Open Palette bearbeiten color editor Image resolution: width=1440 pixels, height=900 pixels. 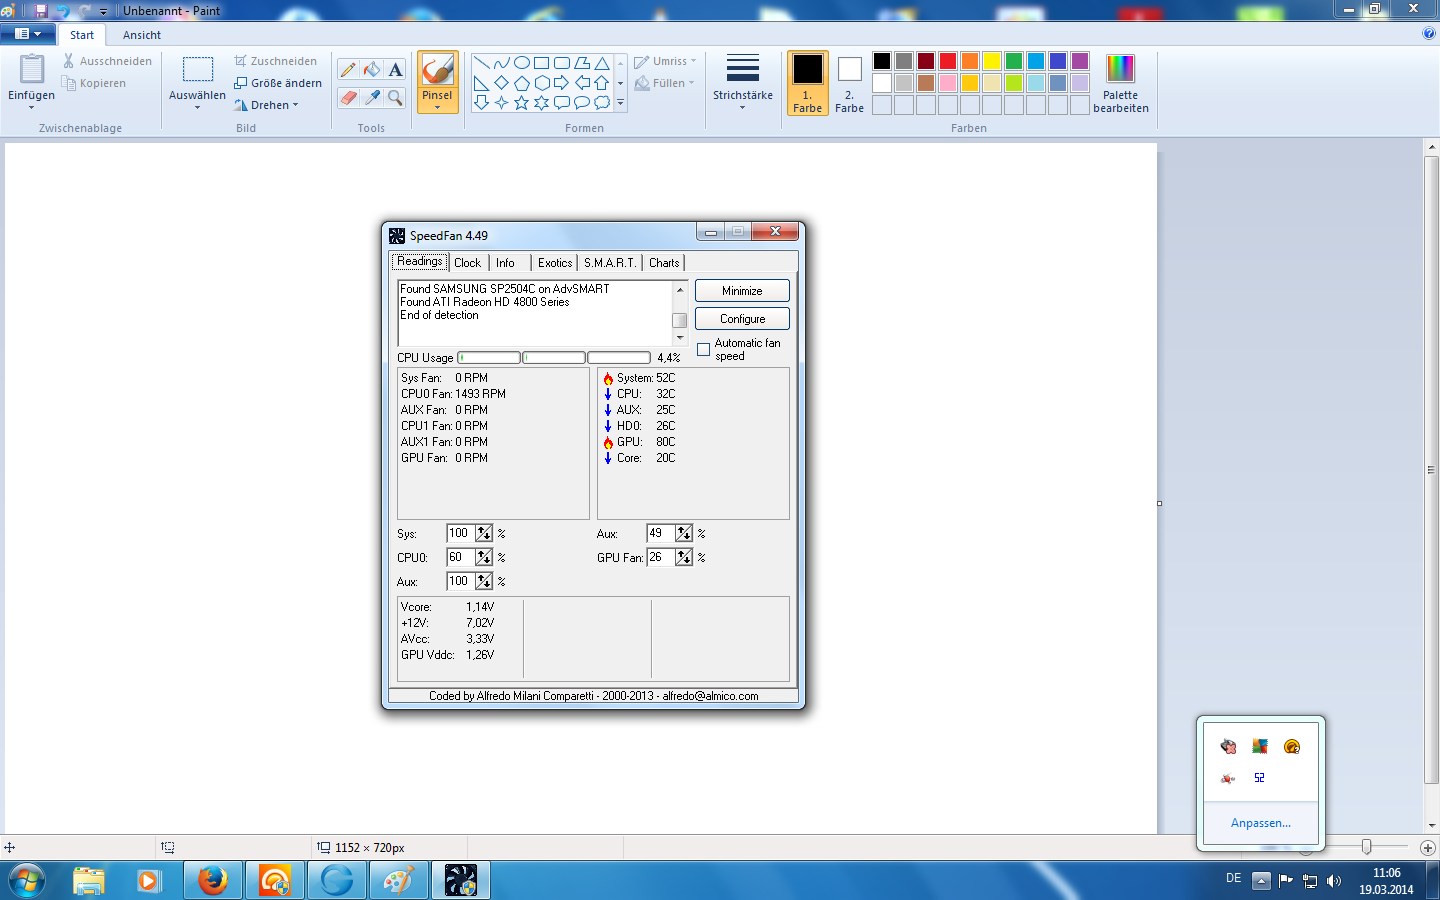pyautogui.click(x=1121, y=84)
